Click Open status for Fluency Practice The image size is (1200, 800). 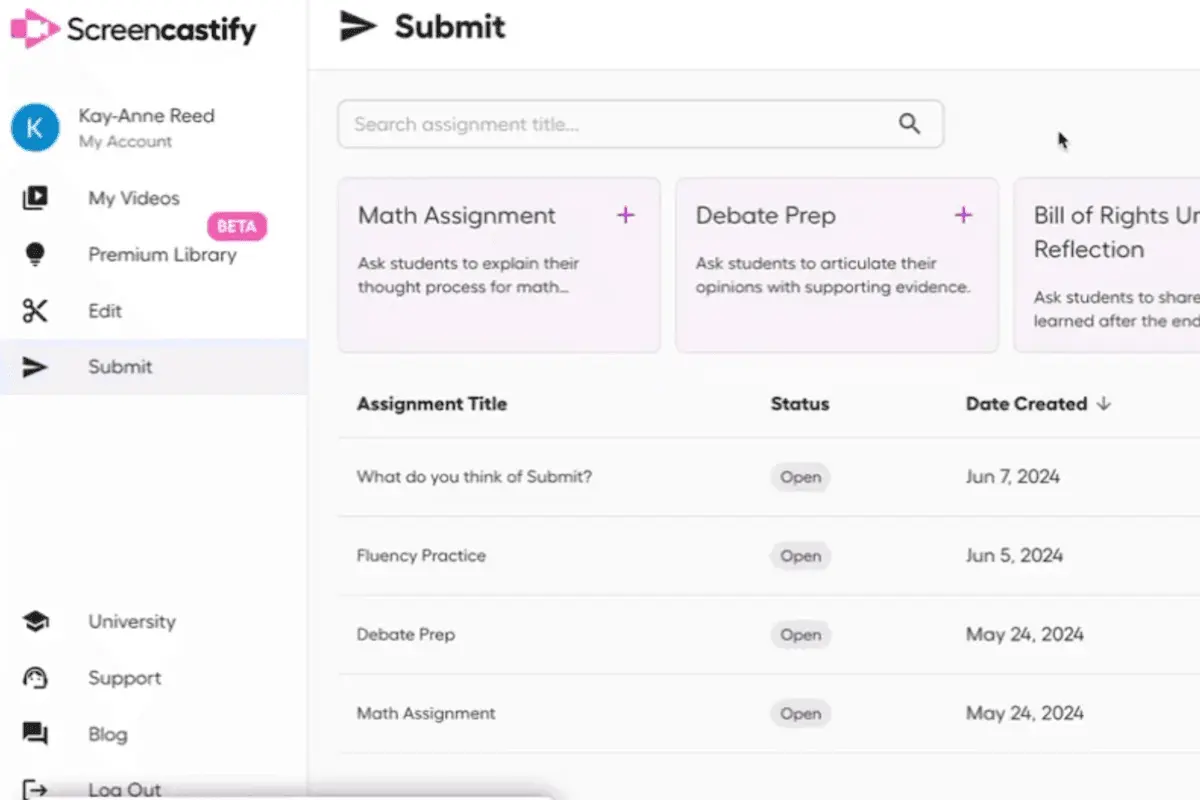[x=800, y=556]
